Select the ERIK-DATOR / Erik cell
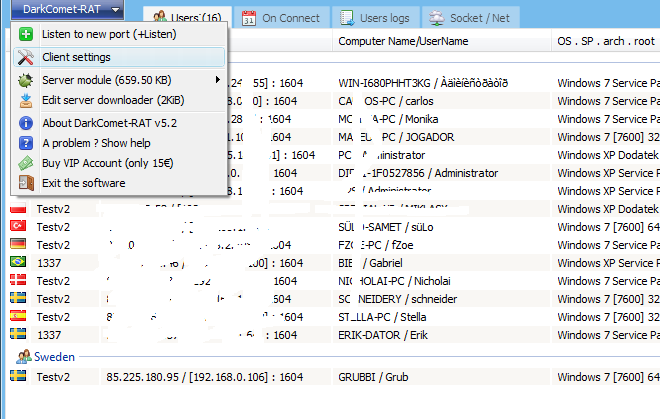This screenshot has height=419, width=660. pos(383,335)
